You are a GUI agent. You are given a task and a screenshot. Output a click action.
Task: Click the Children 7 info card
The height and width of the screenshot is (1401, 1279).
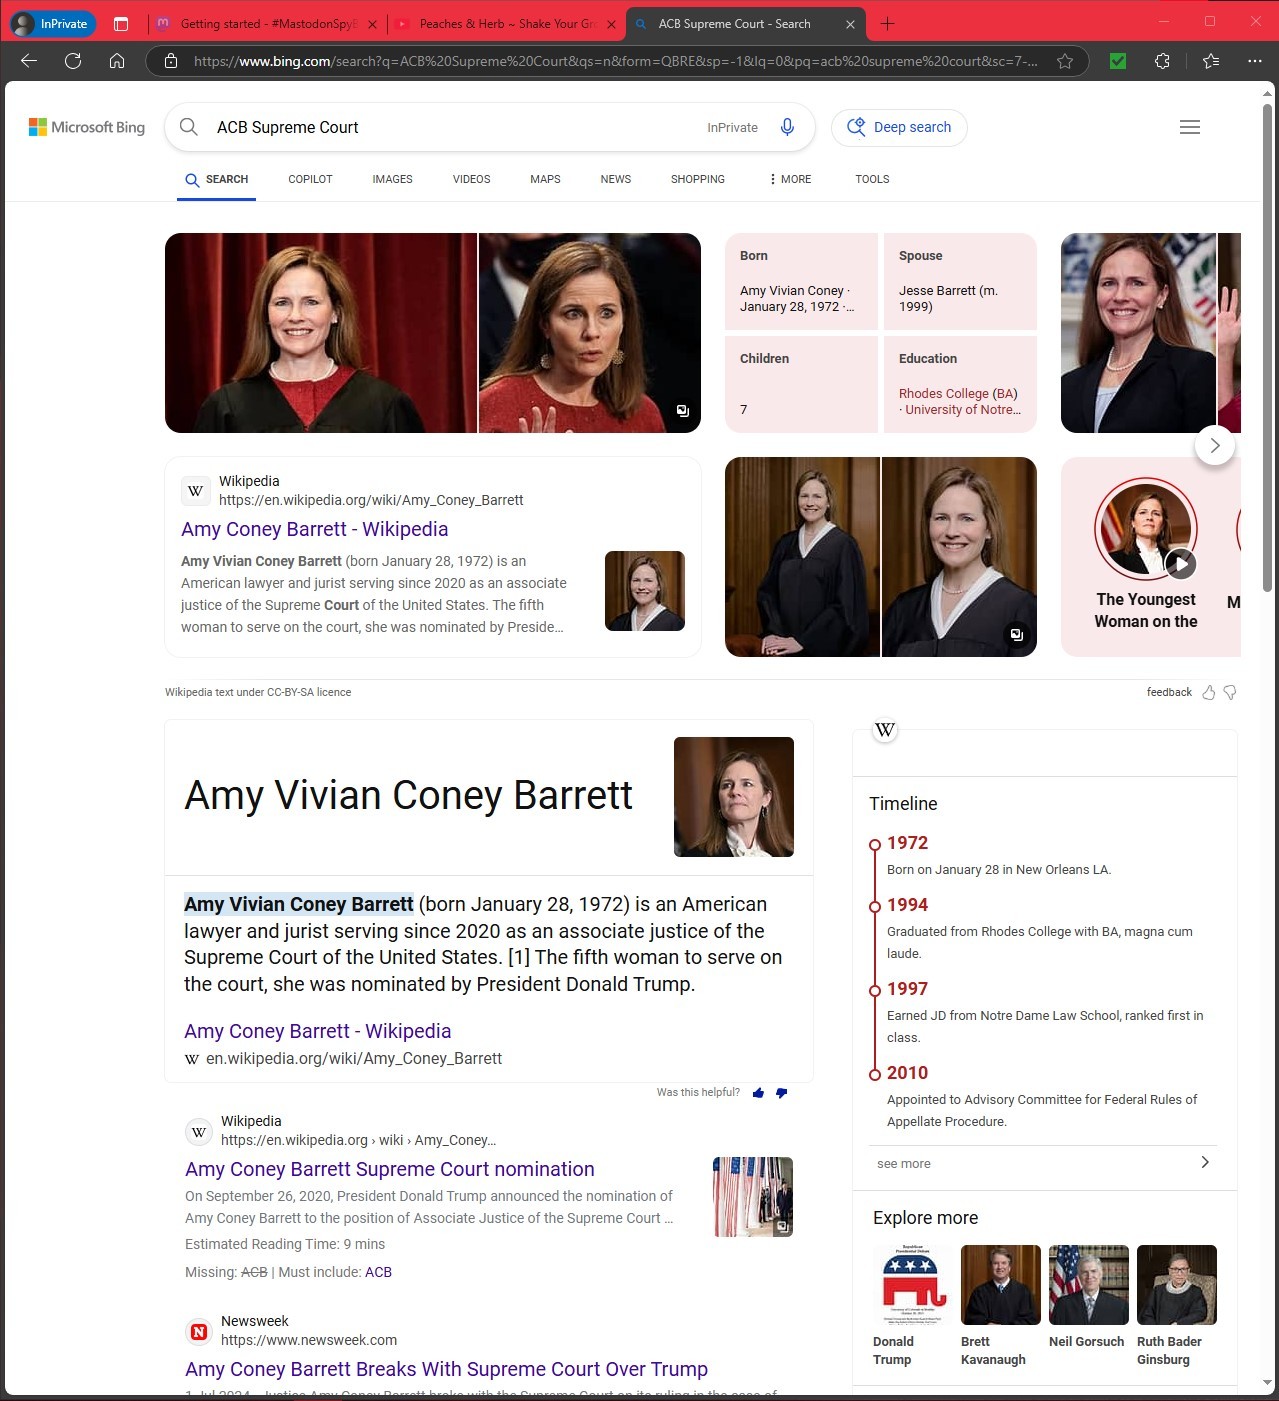(x=801, y=384)
